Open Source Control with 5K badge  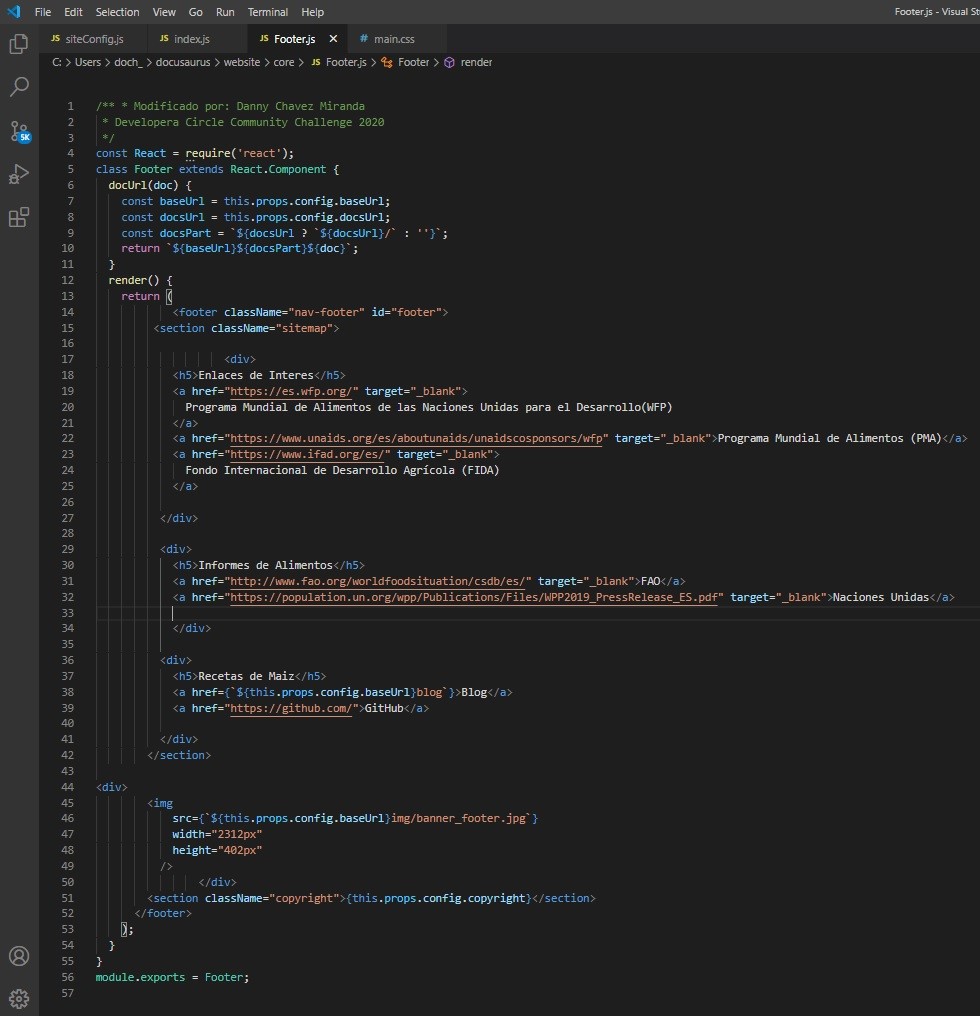[x=19, y=132]
